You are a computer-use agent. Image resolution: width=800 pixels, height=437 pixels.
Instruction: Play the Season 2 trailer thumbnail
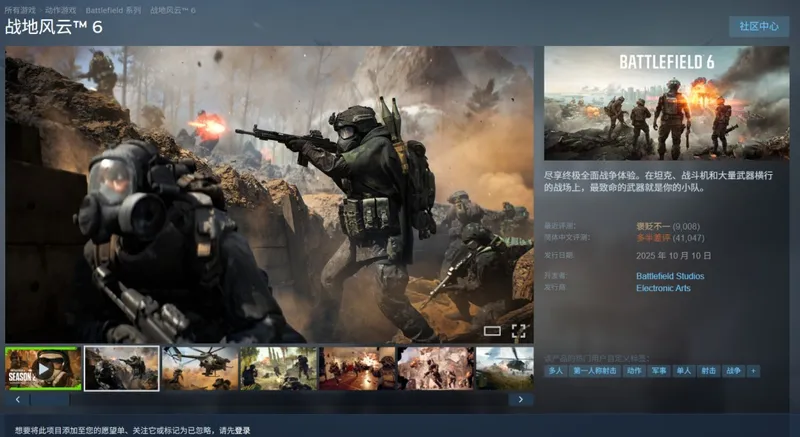click(43, 368)
